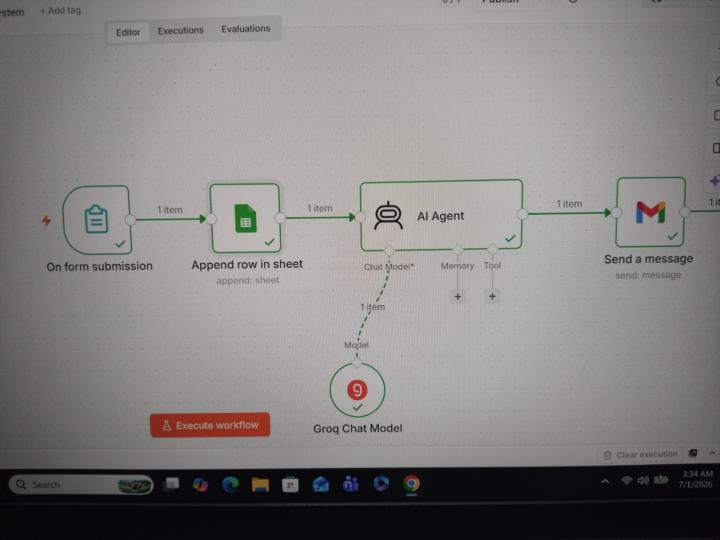Click the panel icon beside Clear execution
This screenshot has height=540, width=720.
click(x=693, y=454)
